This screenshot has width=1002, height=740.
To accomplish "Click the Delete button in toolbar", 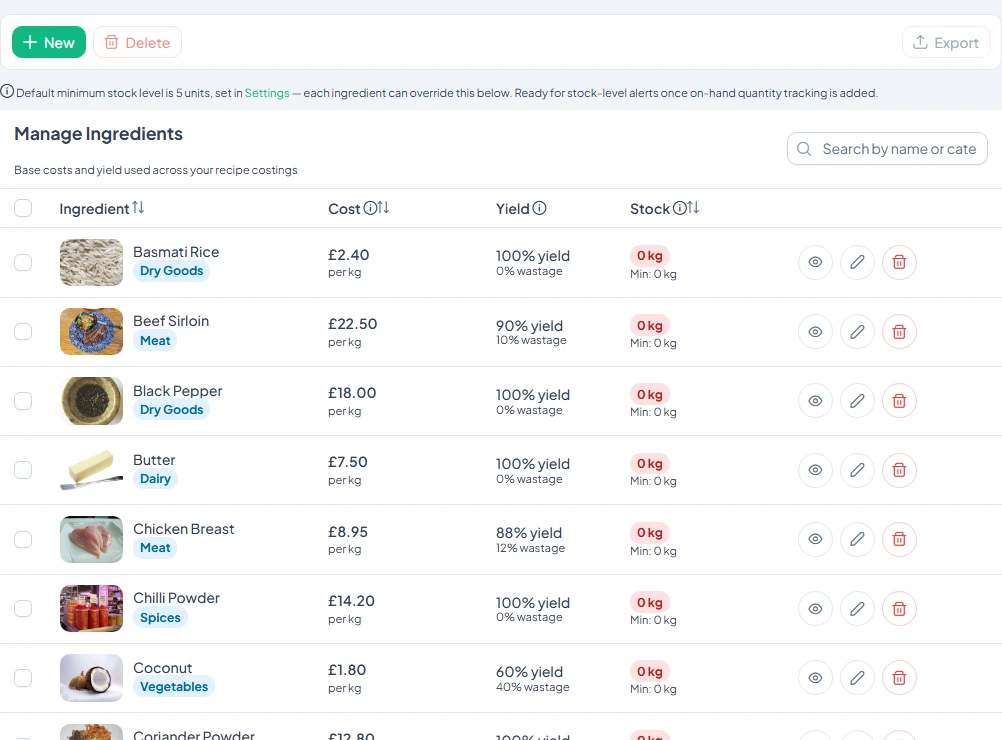I will (137, 42).
